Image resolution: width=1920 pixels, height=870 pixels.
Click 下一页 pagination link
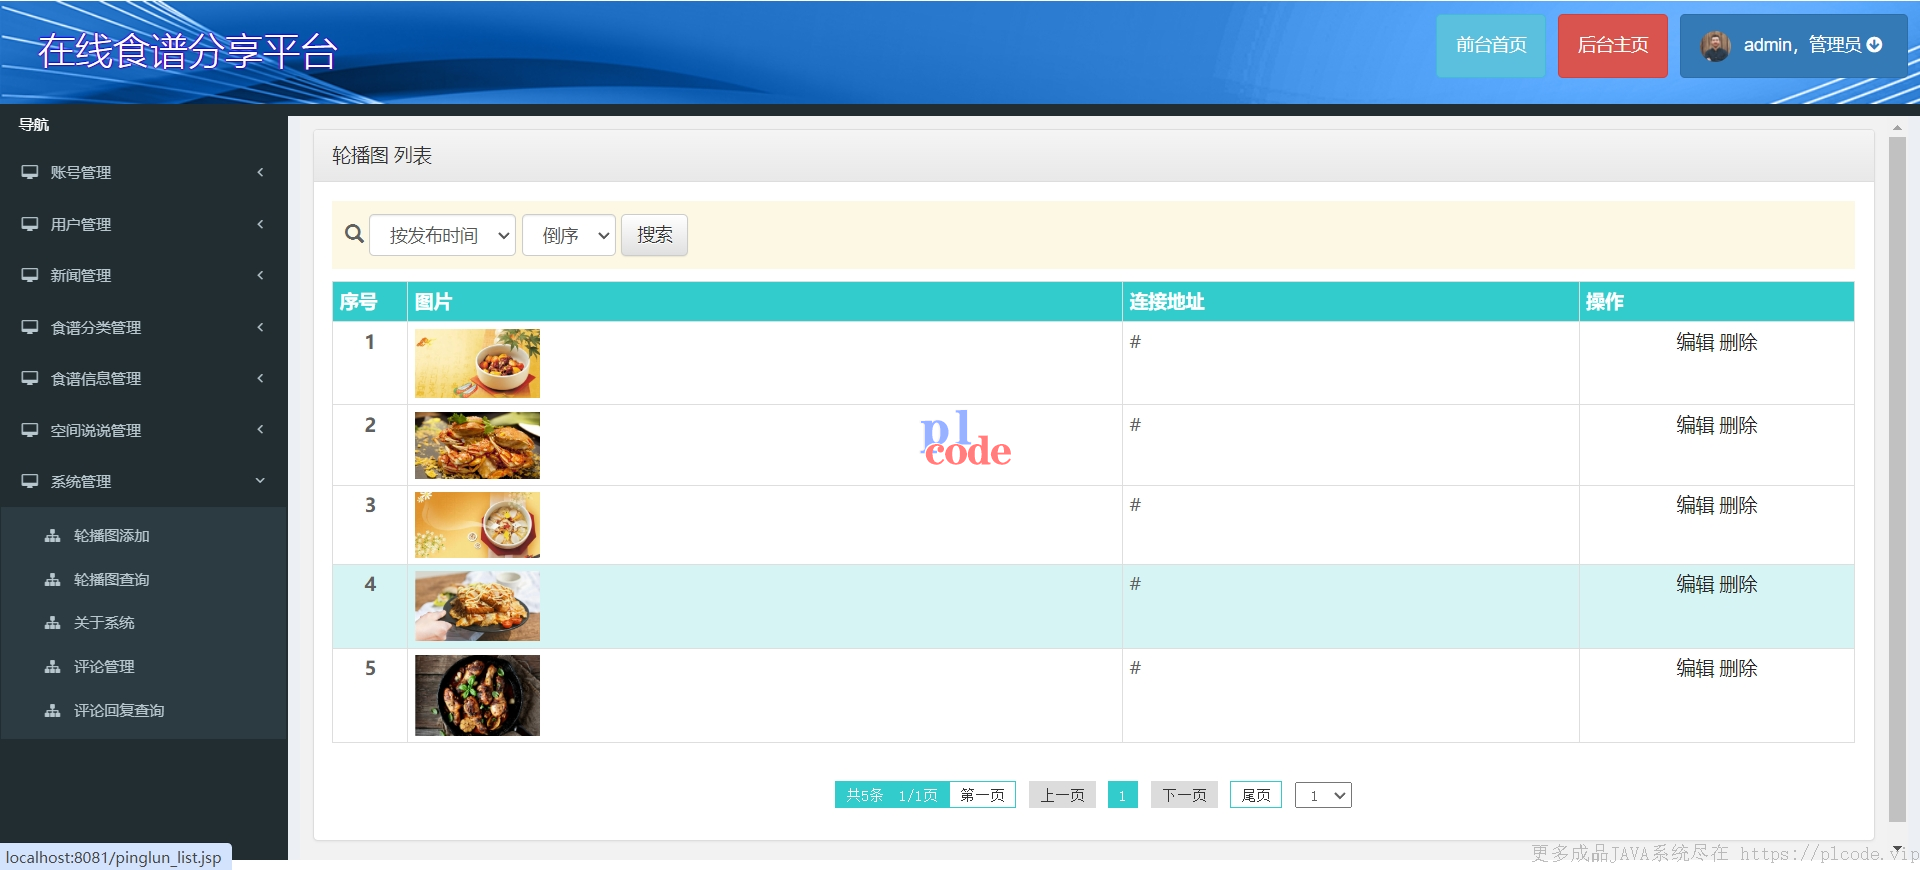click(1184, 795)
